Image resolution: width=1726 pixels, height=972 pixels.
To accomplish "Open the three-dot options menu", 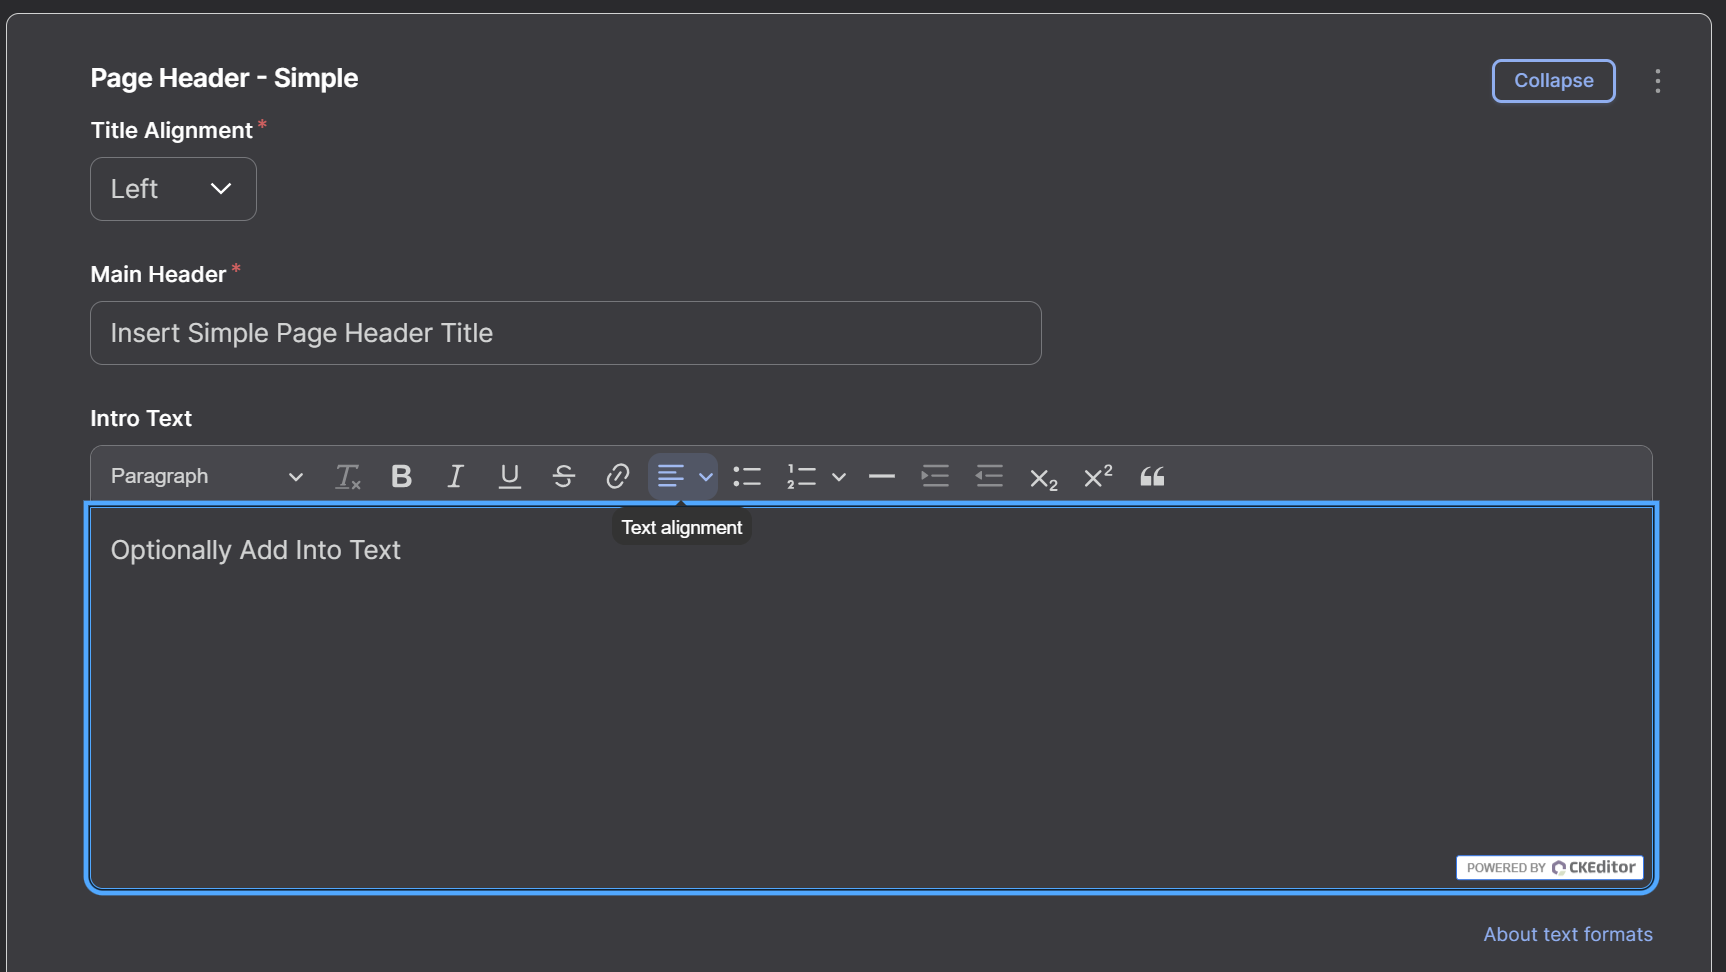I will (1658, 81).
